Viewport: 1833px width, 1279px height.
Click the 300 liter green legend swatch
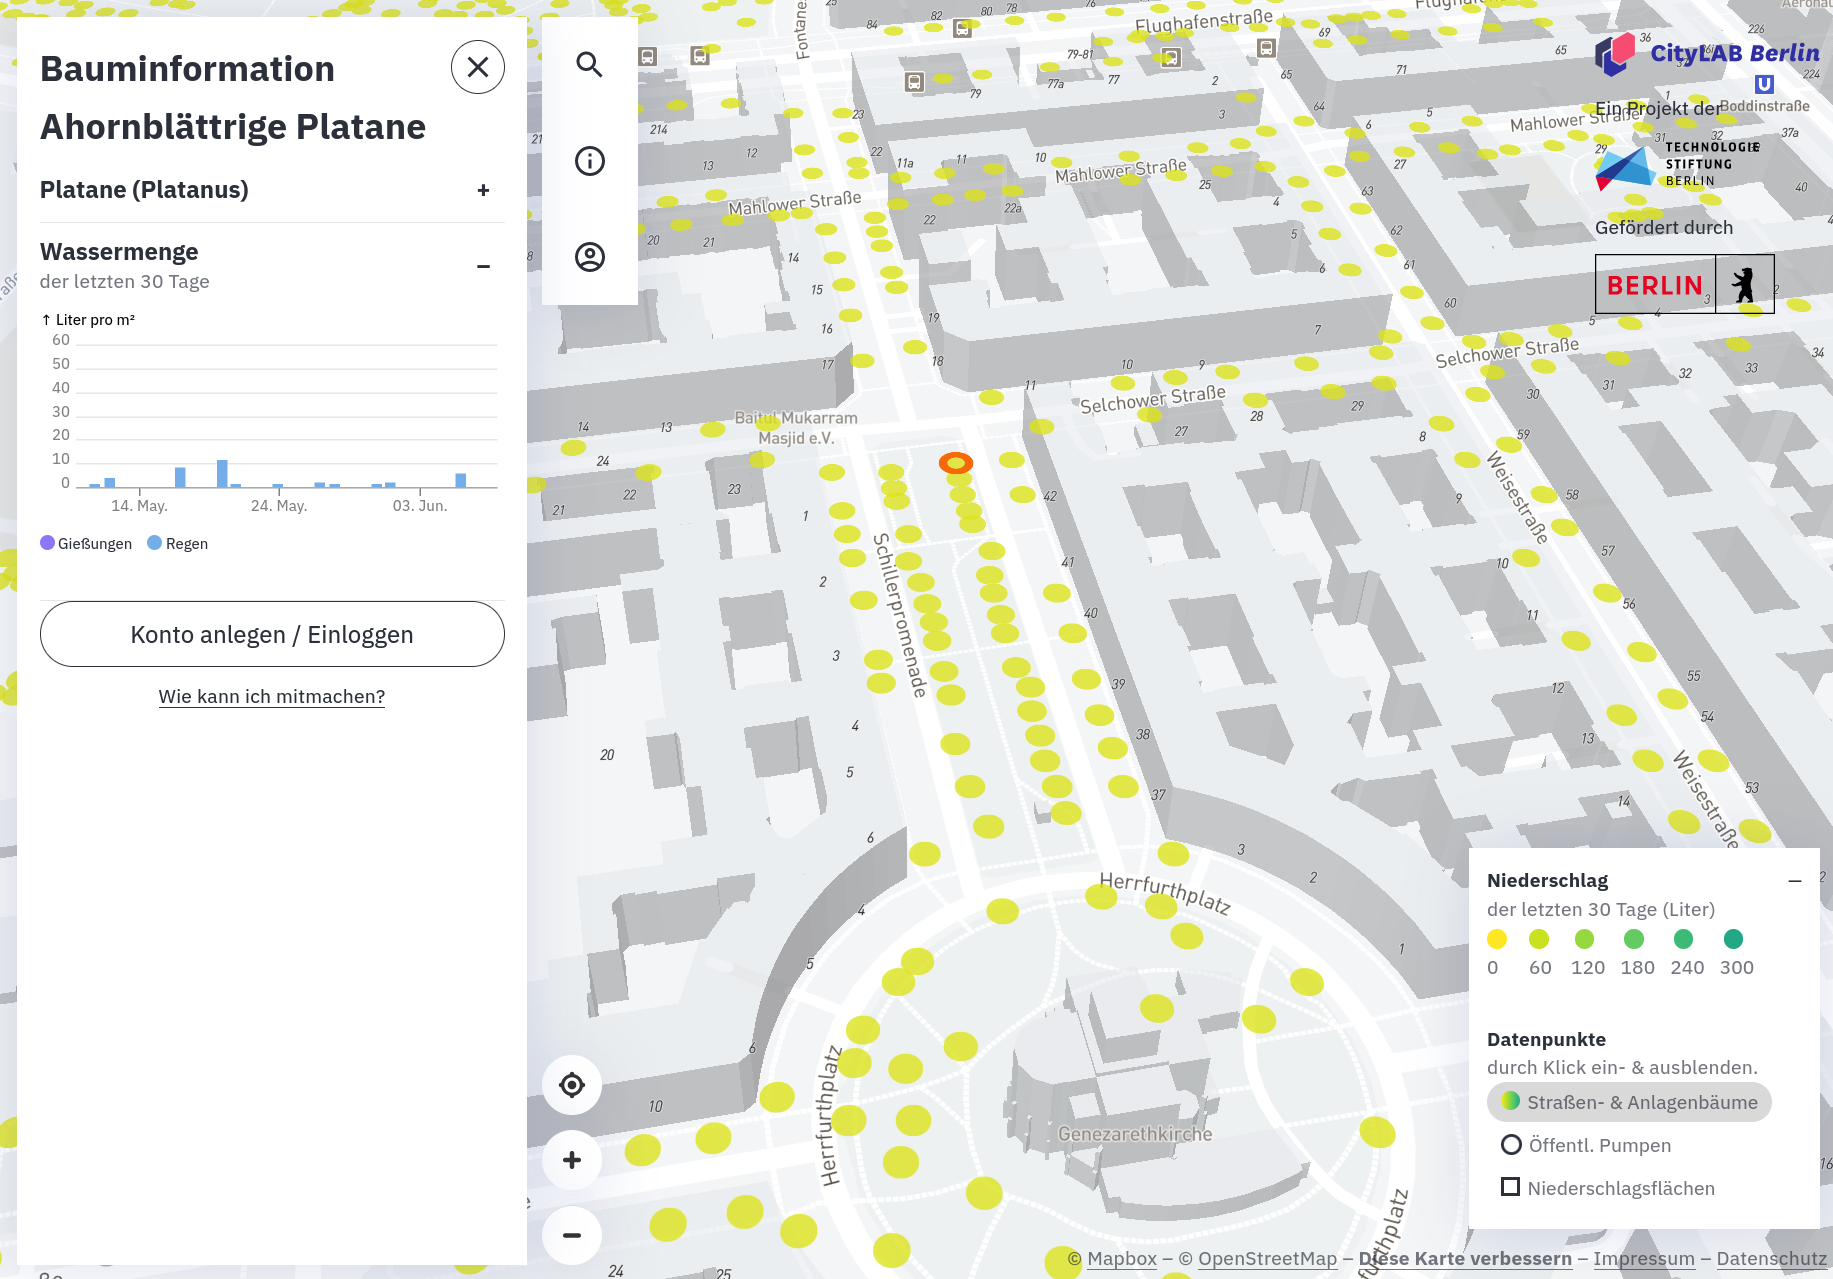point(1734,939)
